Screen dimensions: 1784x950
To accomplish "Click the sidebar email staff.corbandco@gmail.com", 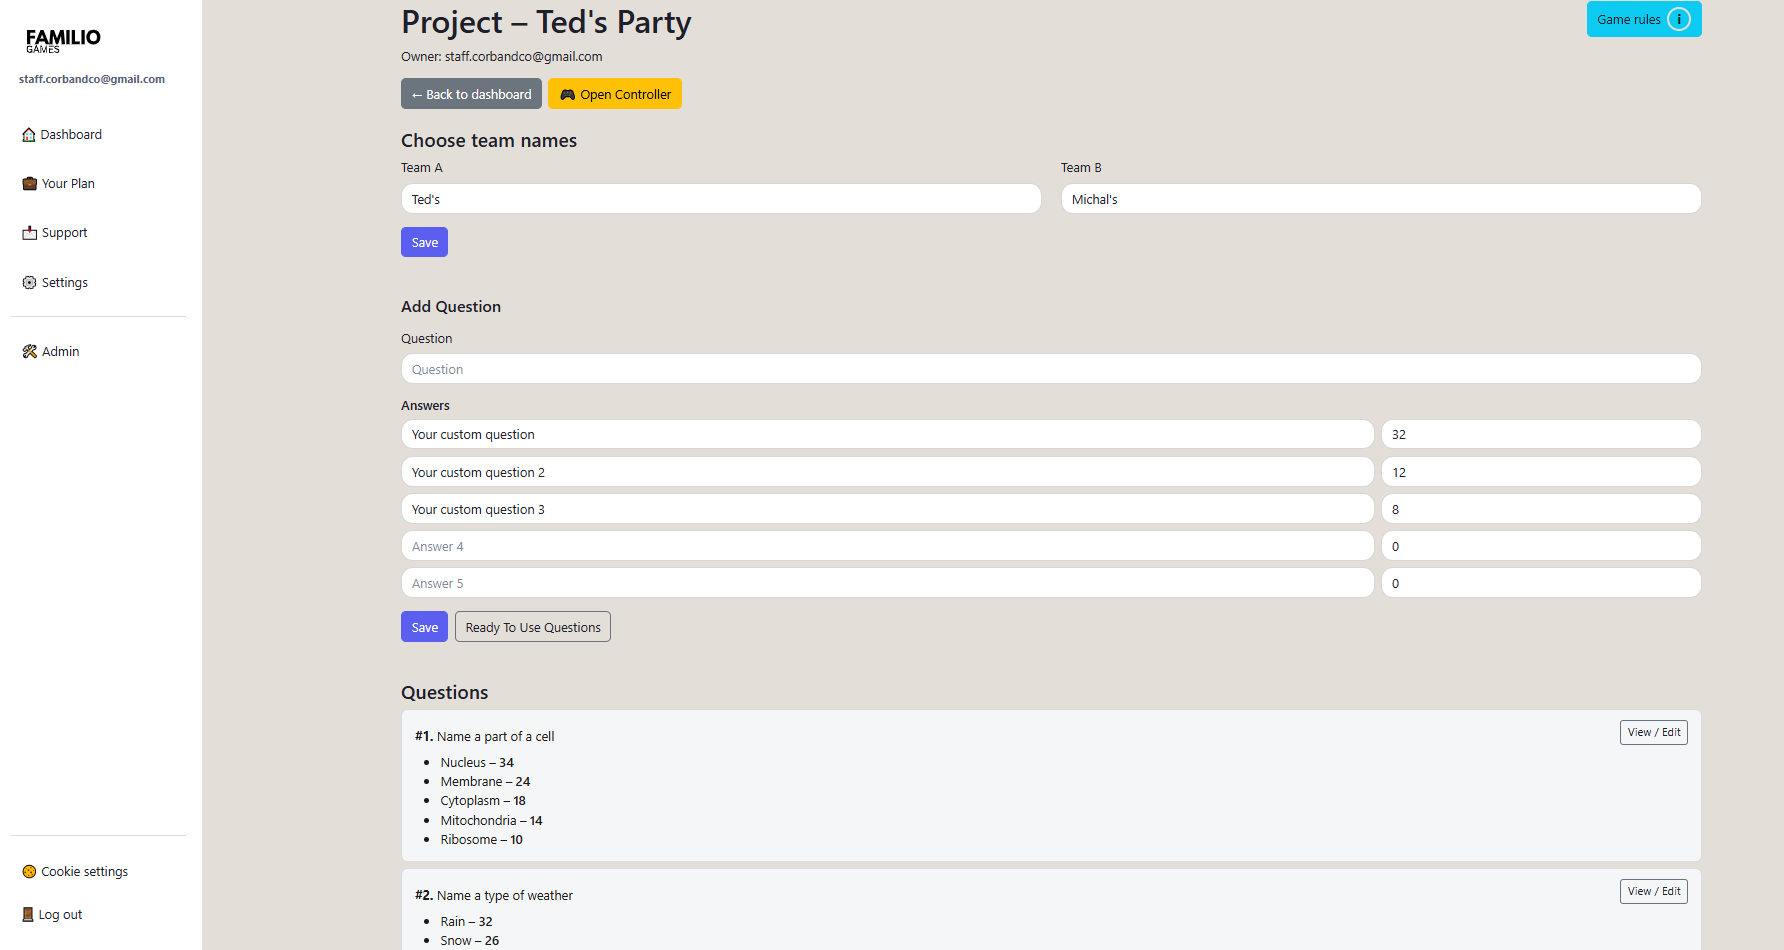I will point(92,79).
